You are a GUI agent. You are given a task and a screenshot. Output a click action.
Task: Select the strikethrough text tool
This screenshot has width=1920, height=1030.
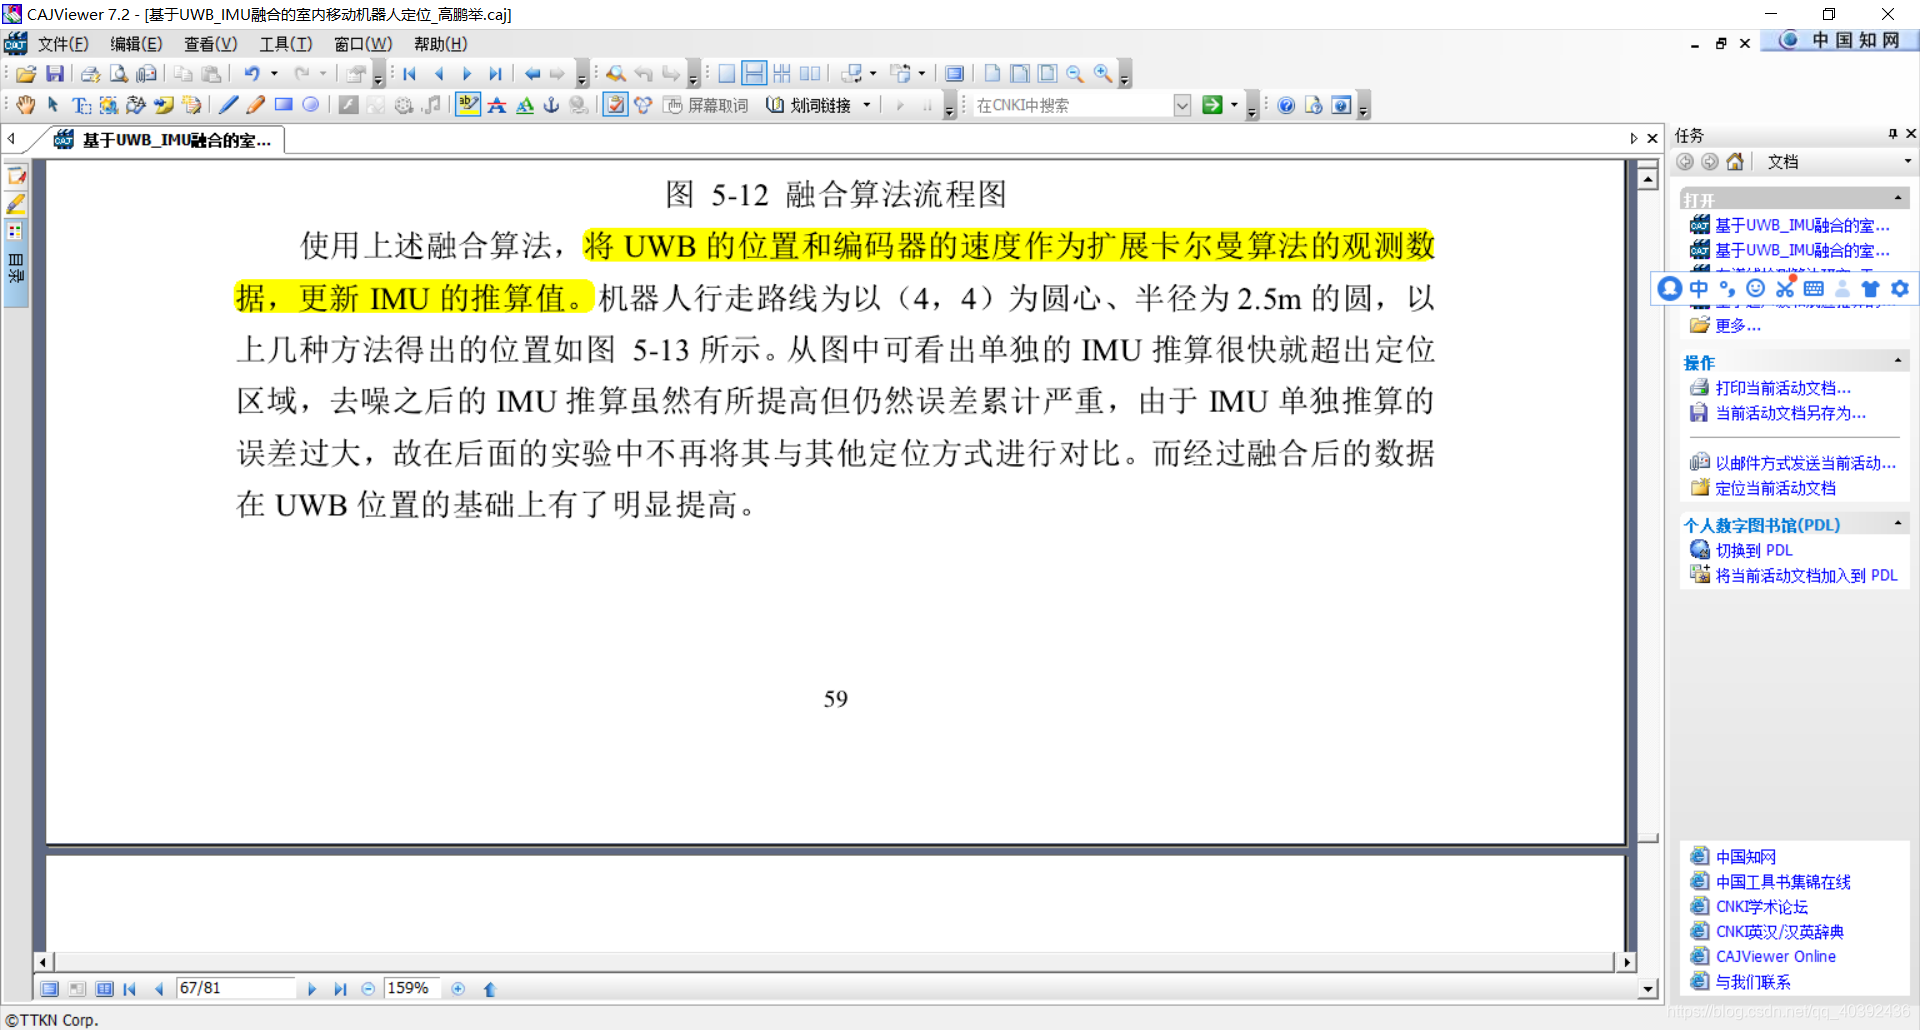tap(496, 105)
